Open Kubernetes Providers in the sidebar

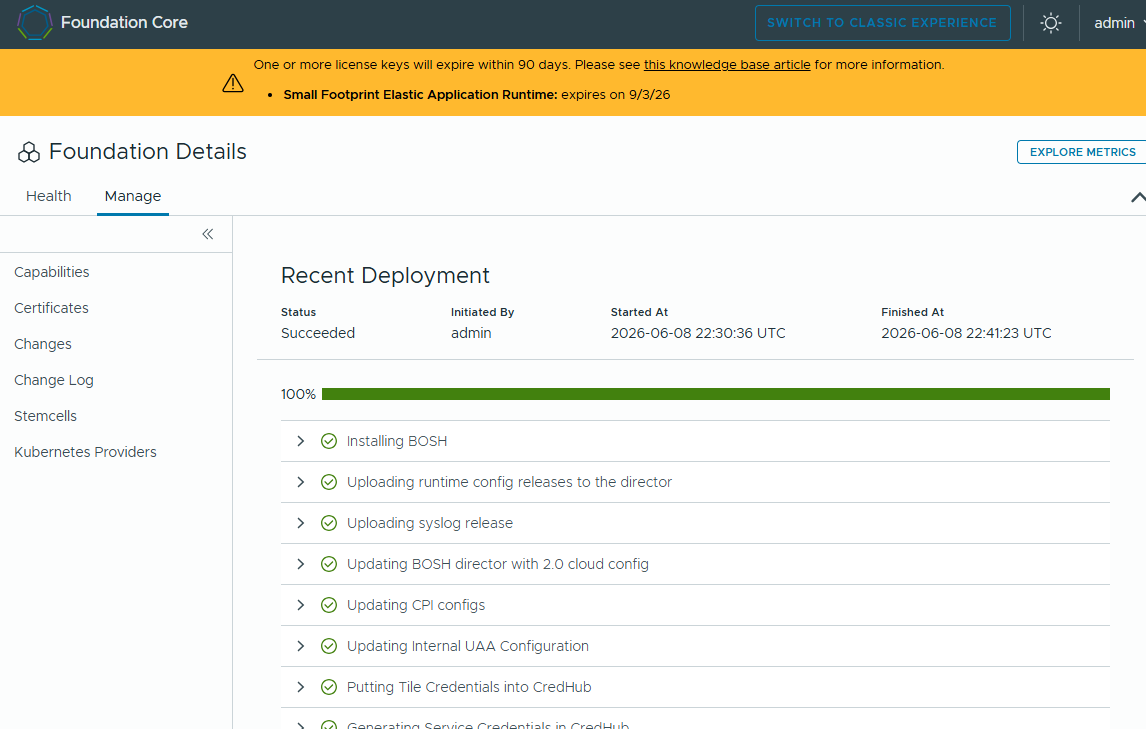(x=86, y=452)
